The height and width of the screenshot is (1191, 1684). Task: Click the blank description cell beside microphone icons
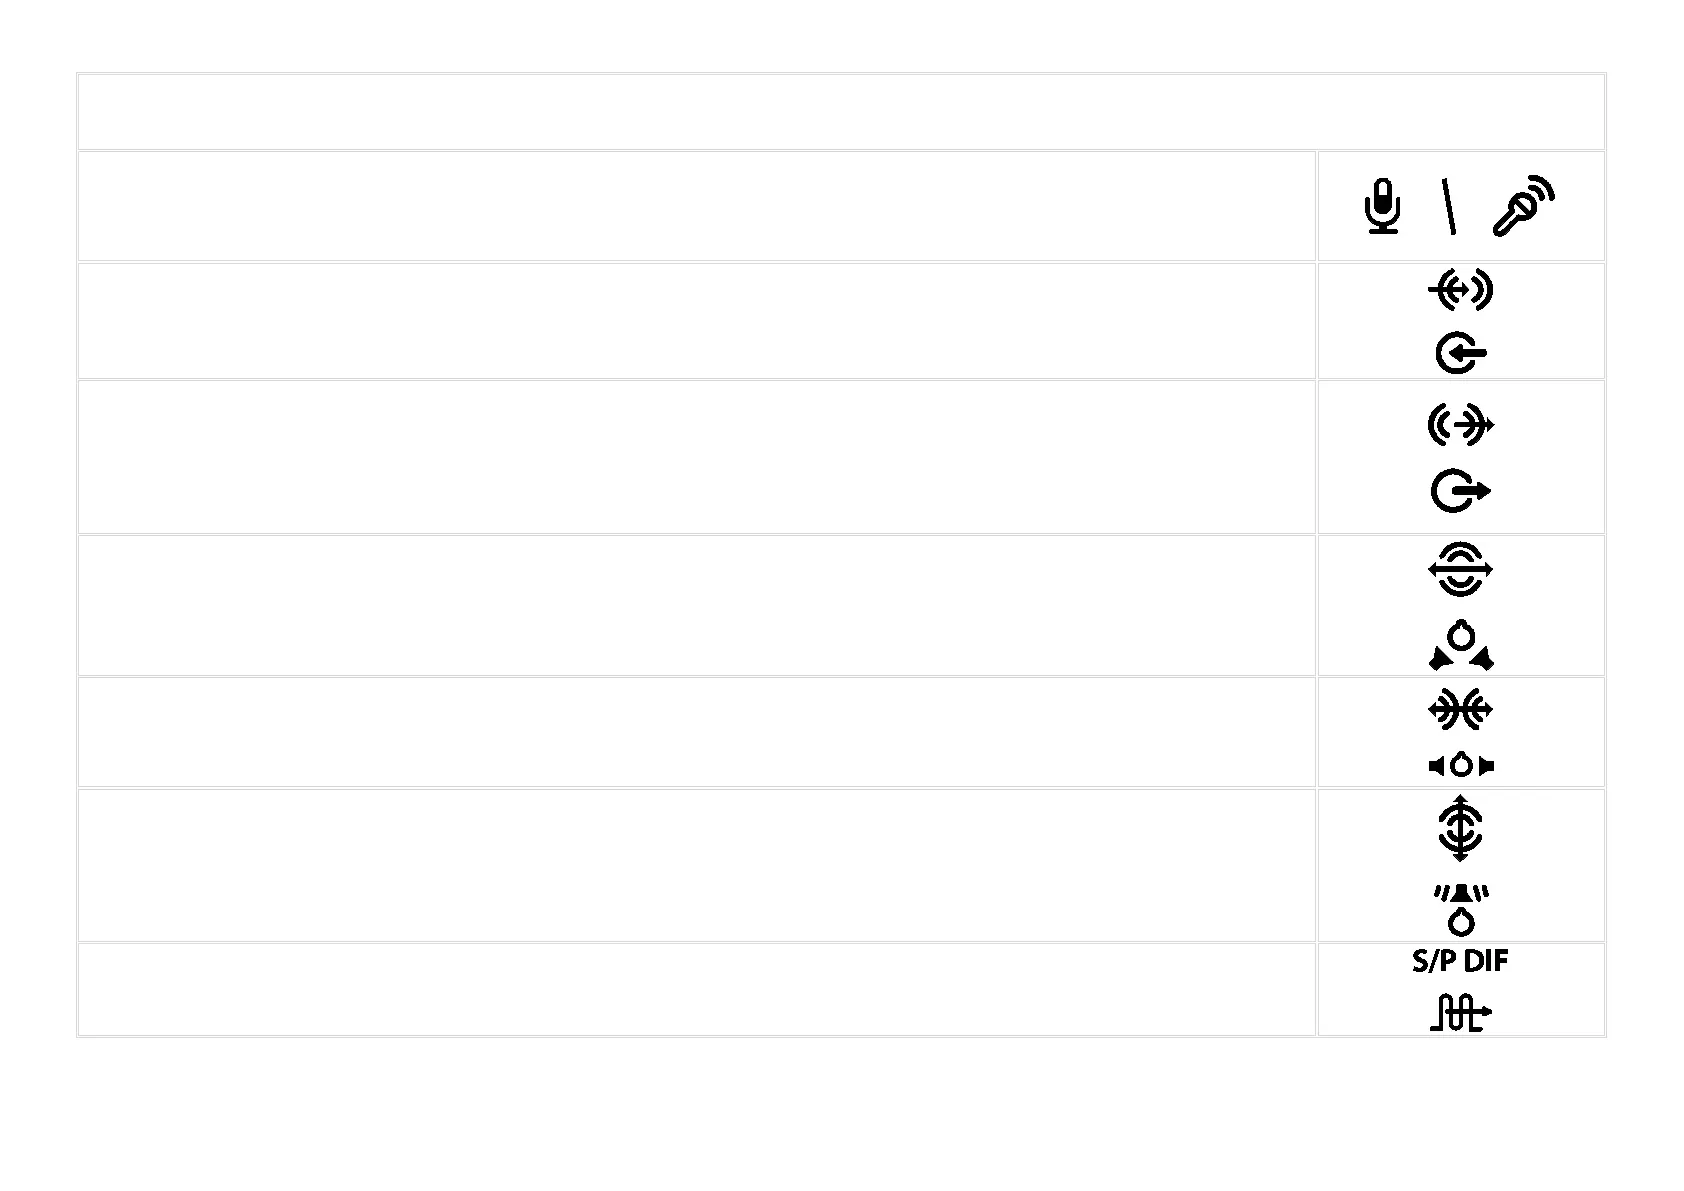point(696,206)
